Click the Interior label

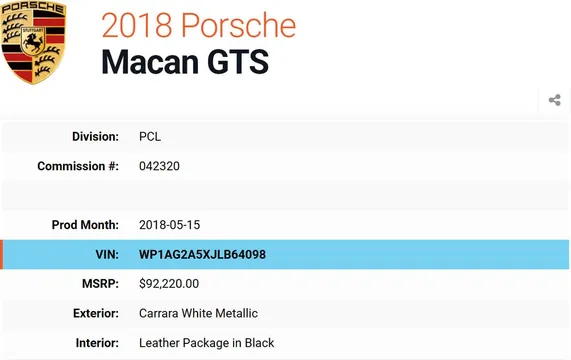[97, 343]
